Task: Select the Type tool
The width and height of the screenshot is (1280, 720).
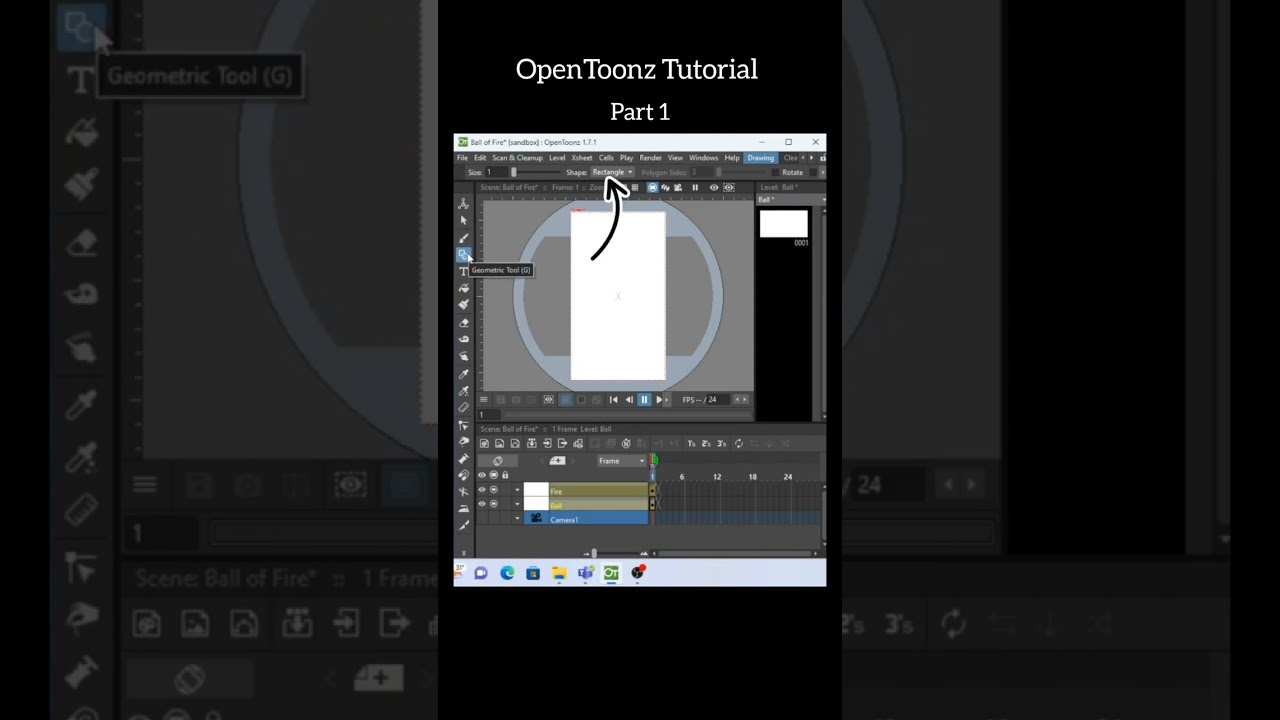Action: click(x=464, y=271)
